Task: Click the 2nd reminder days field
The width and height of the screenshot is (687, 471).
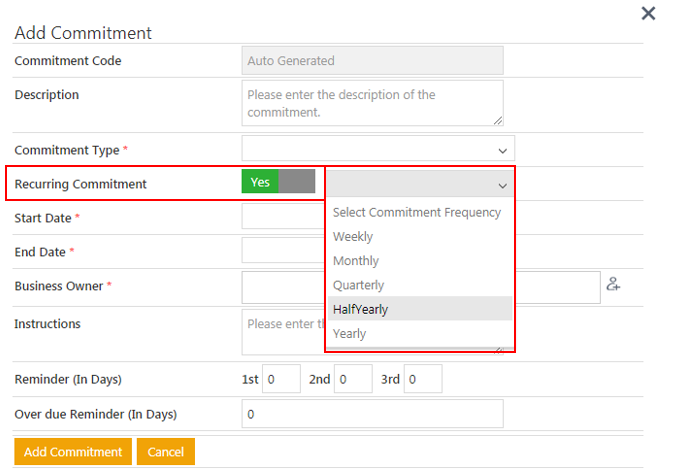Action: pyautogui.click(x=353, y=380)
